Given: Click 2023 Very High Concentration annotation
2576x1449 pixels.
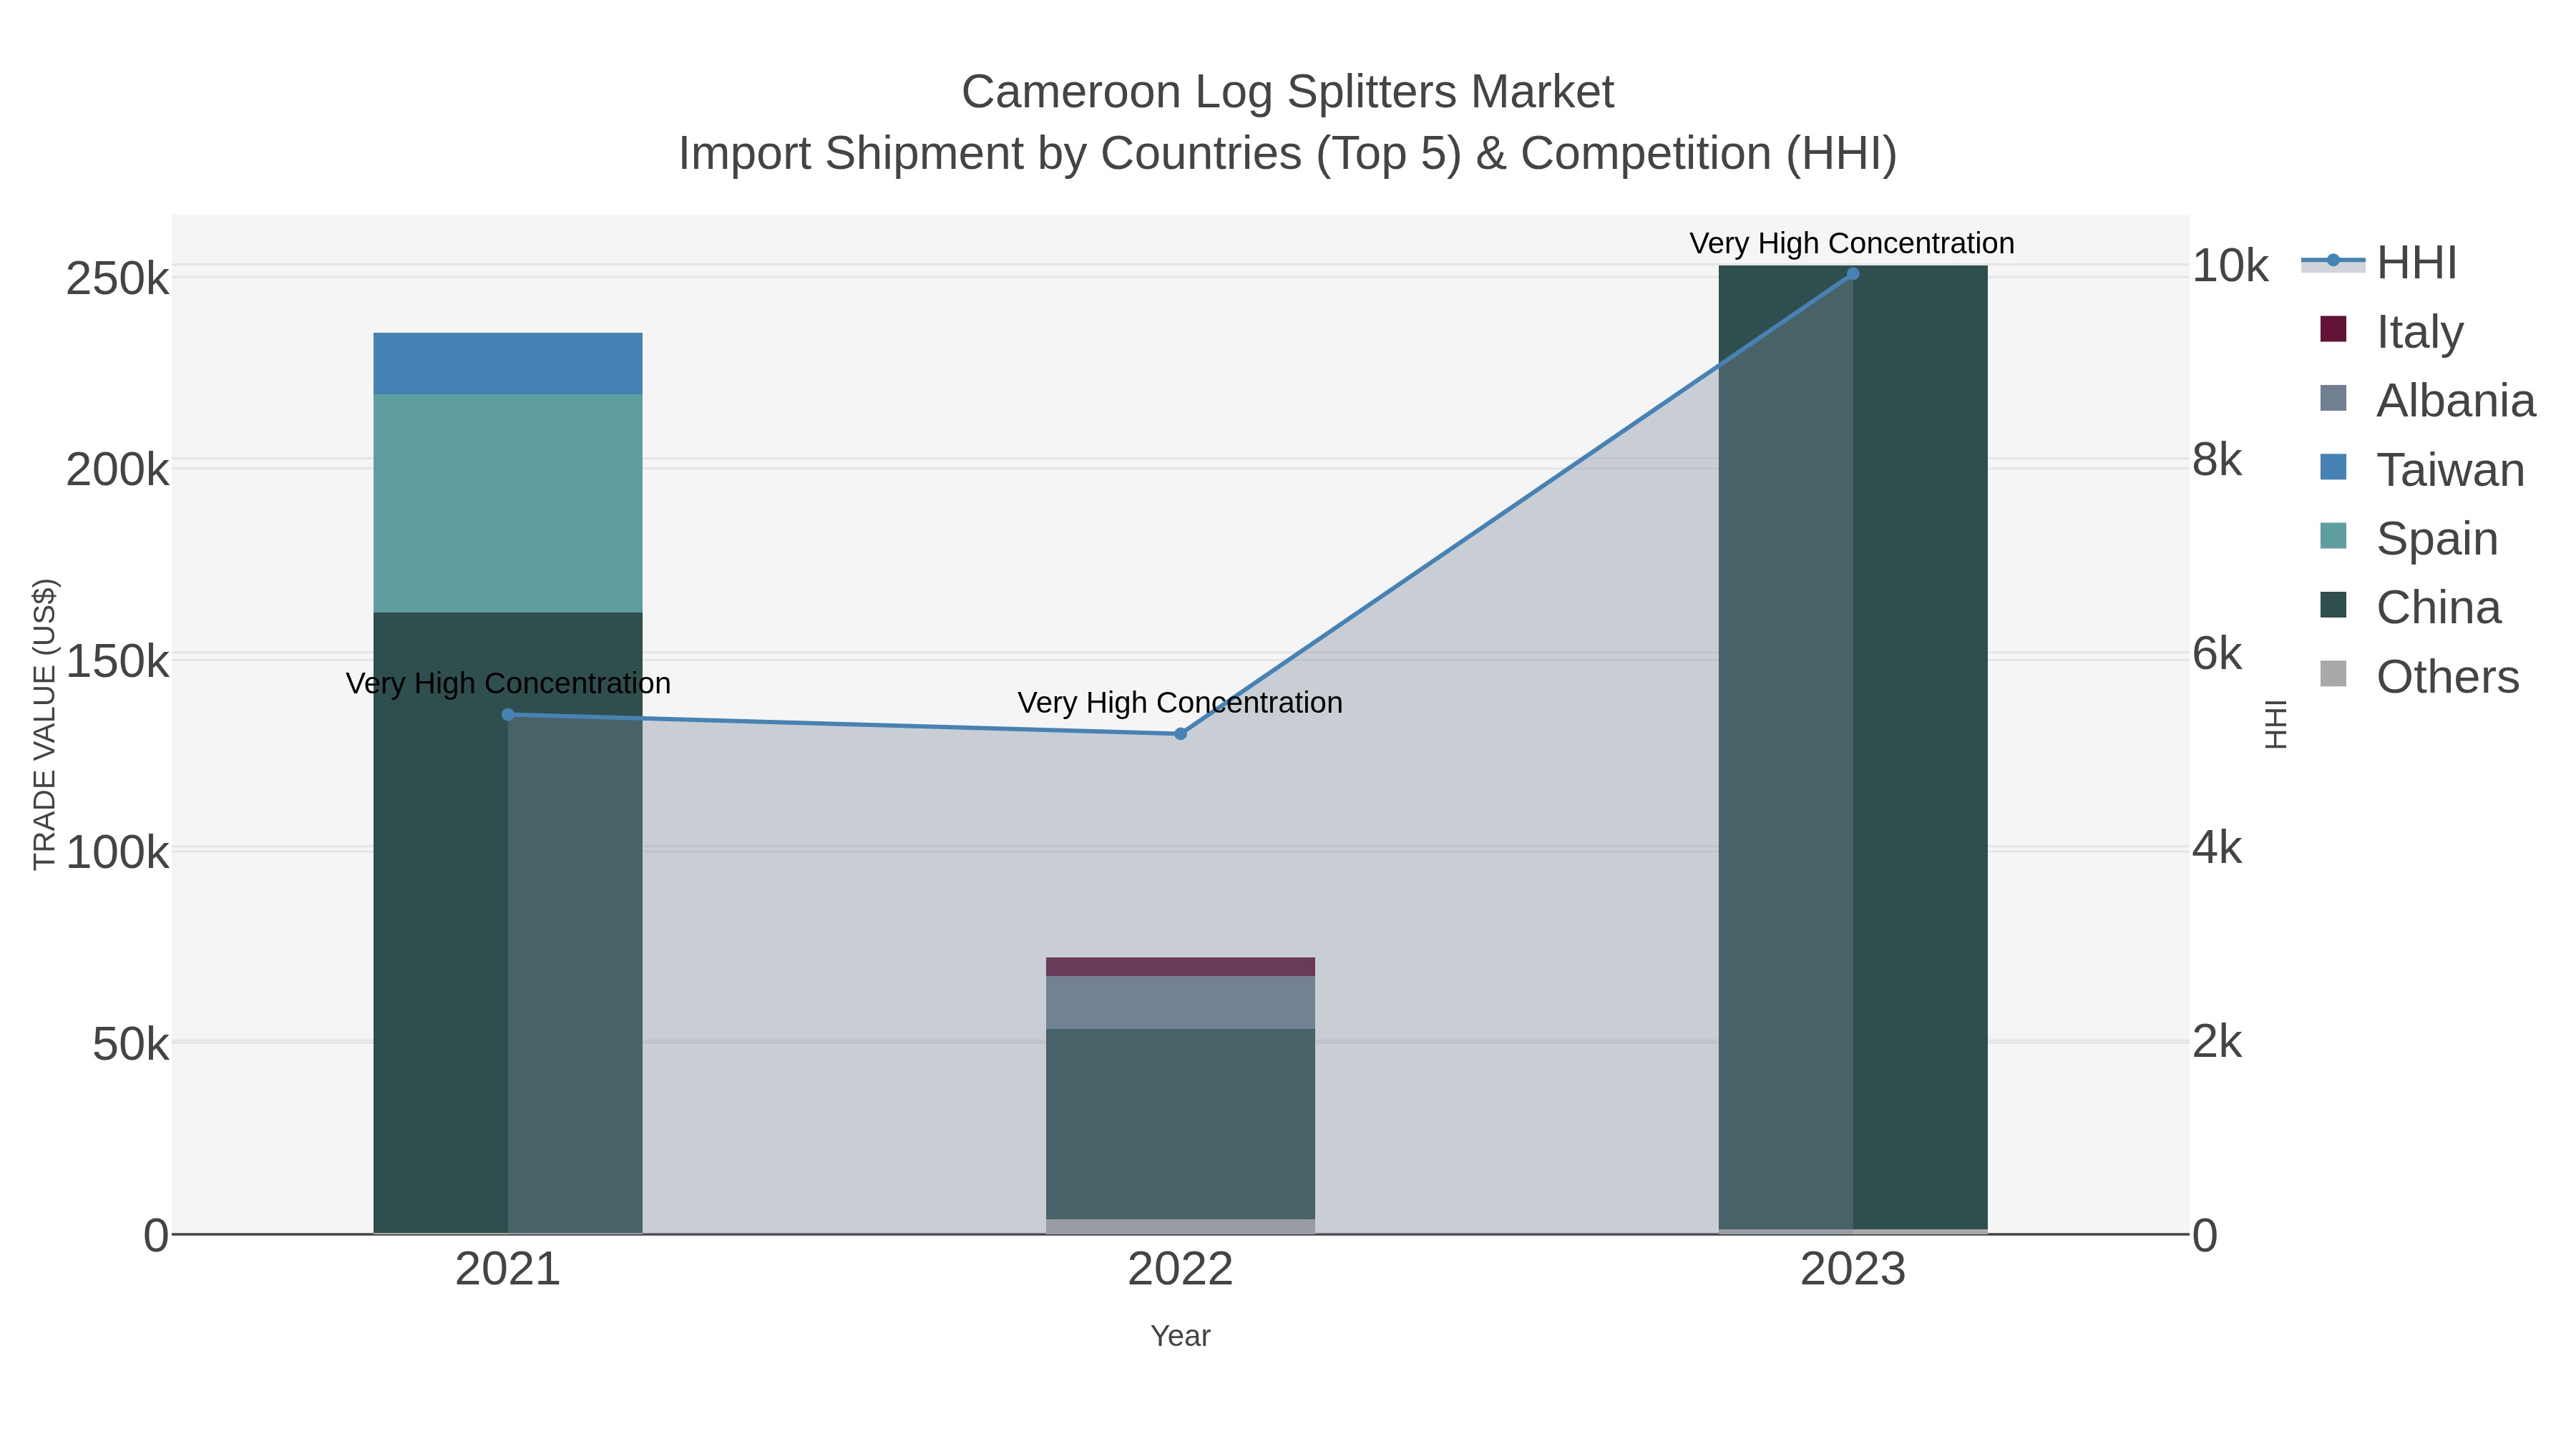Looking at the screenshot, I should coord(1852,244).
